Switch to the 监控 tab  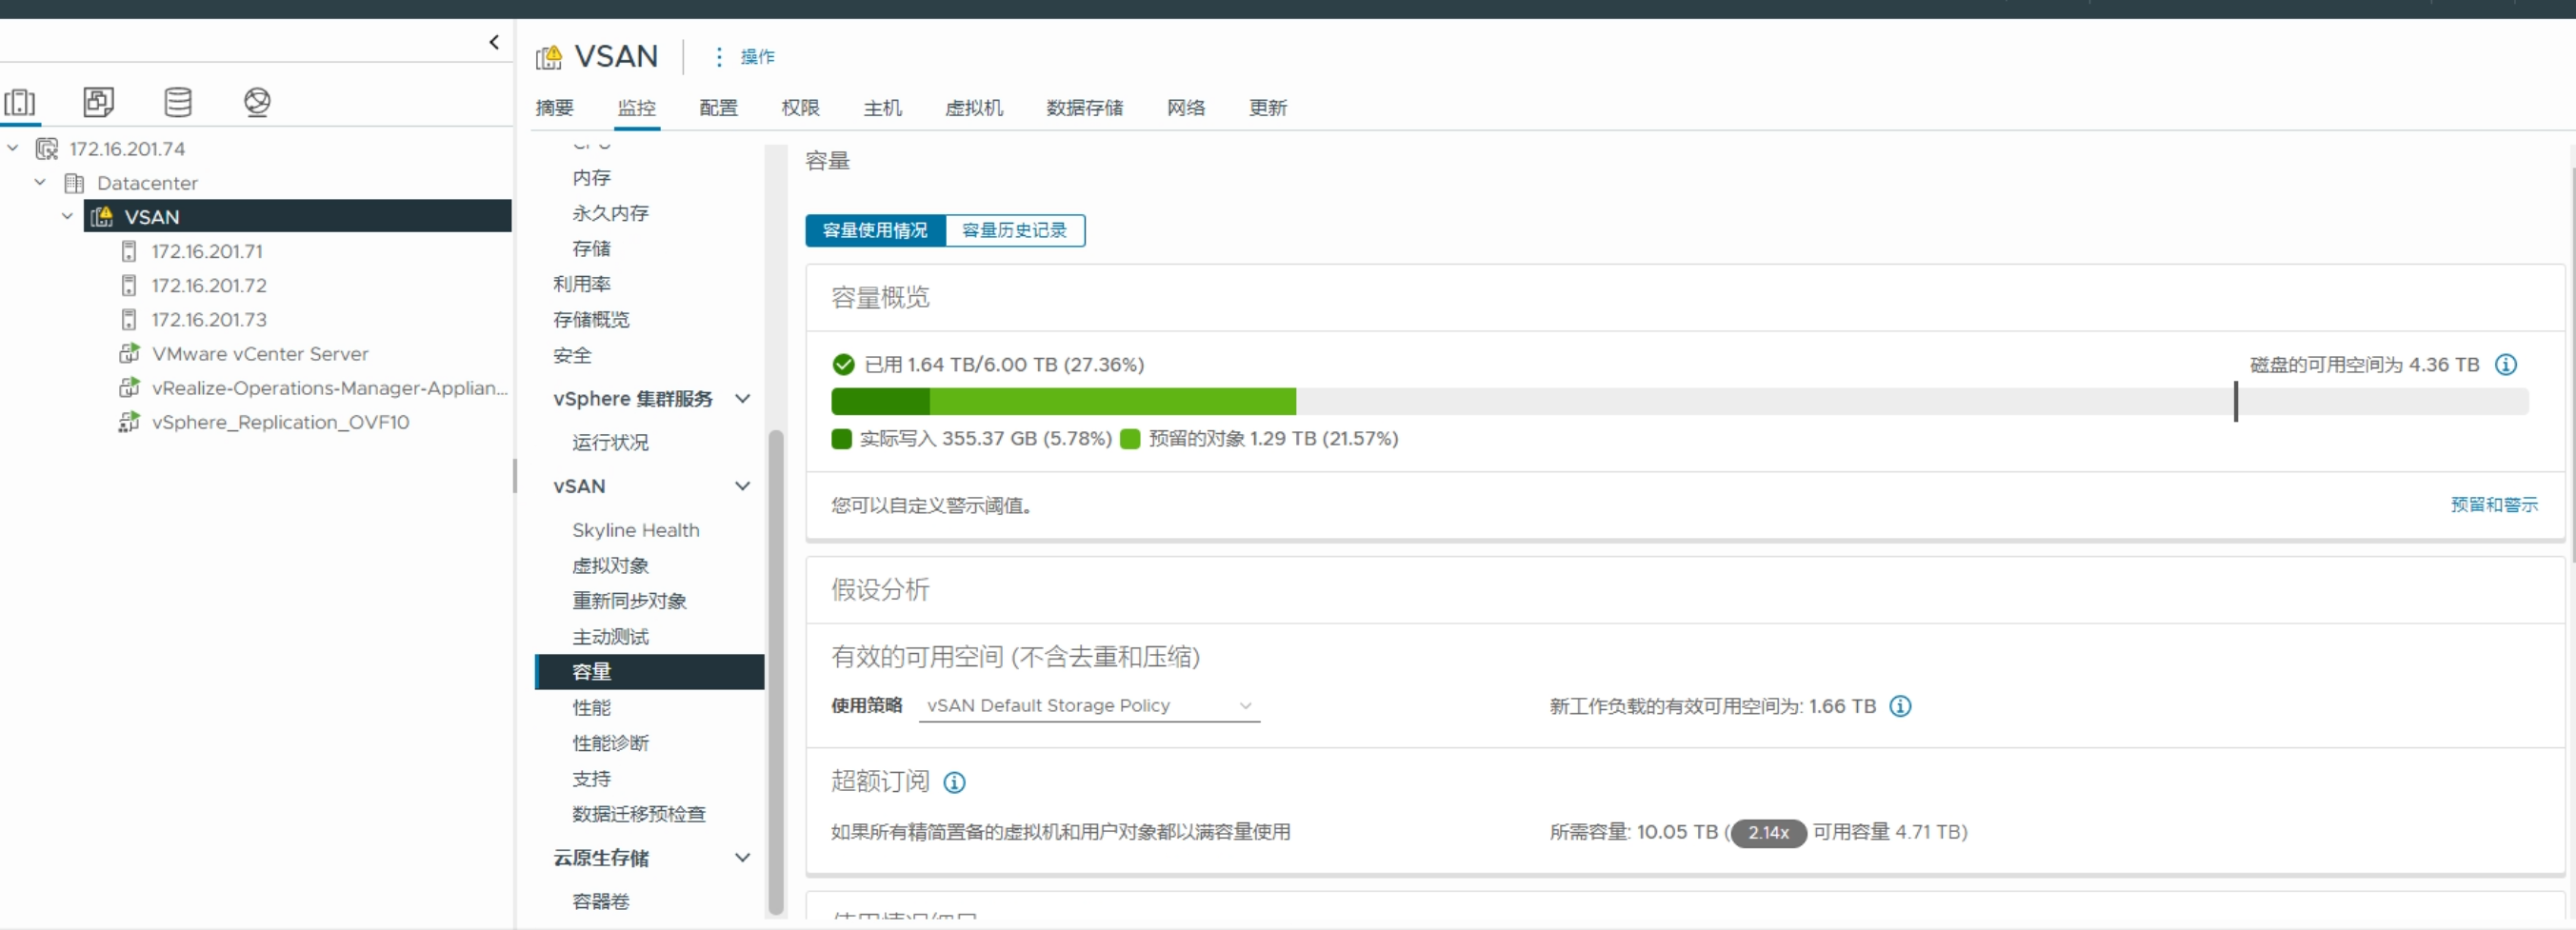636,108
